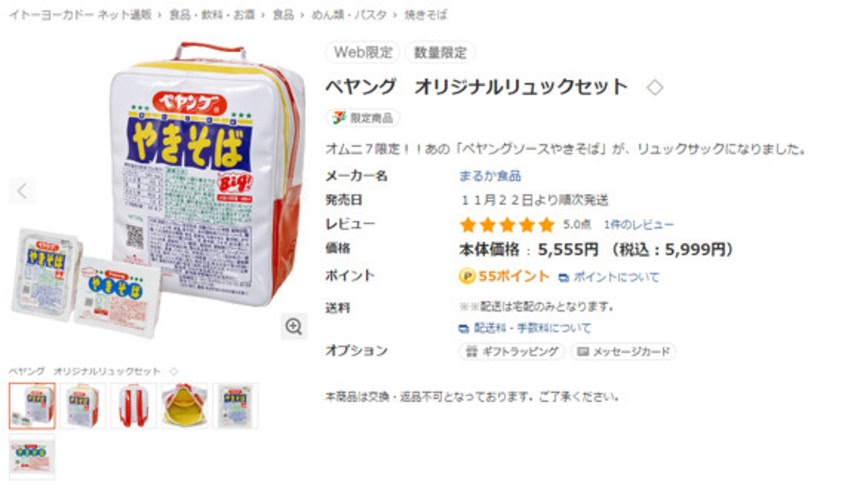This screenshot has height=488, width=860.
Task: Click the Seven logo 限定商品 badge
Action: [x=363, y=118]
